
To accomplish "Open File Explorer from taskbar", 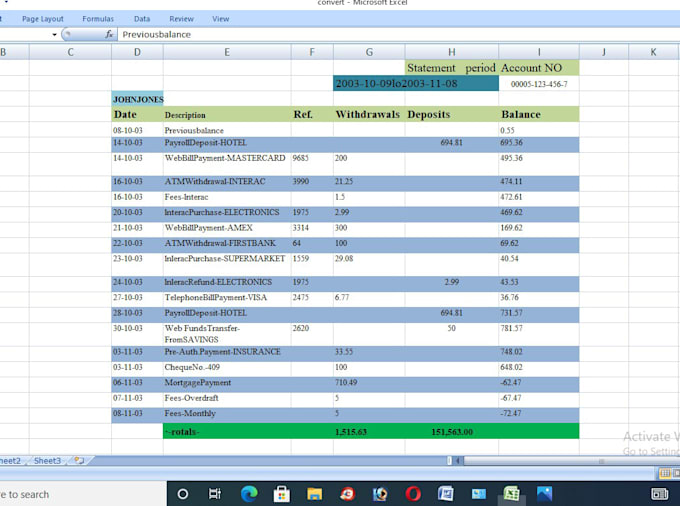I will 314,494.
